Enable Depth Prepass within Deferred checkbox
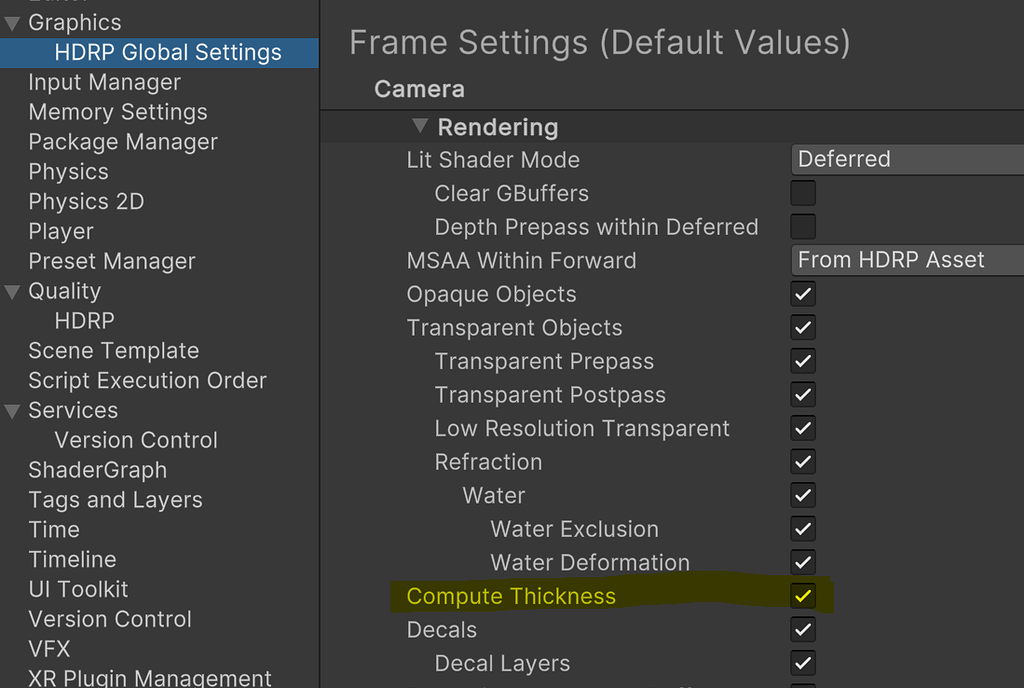Image resolution: width=1024 pixels, height=688 pixels. 803,226
